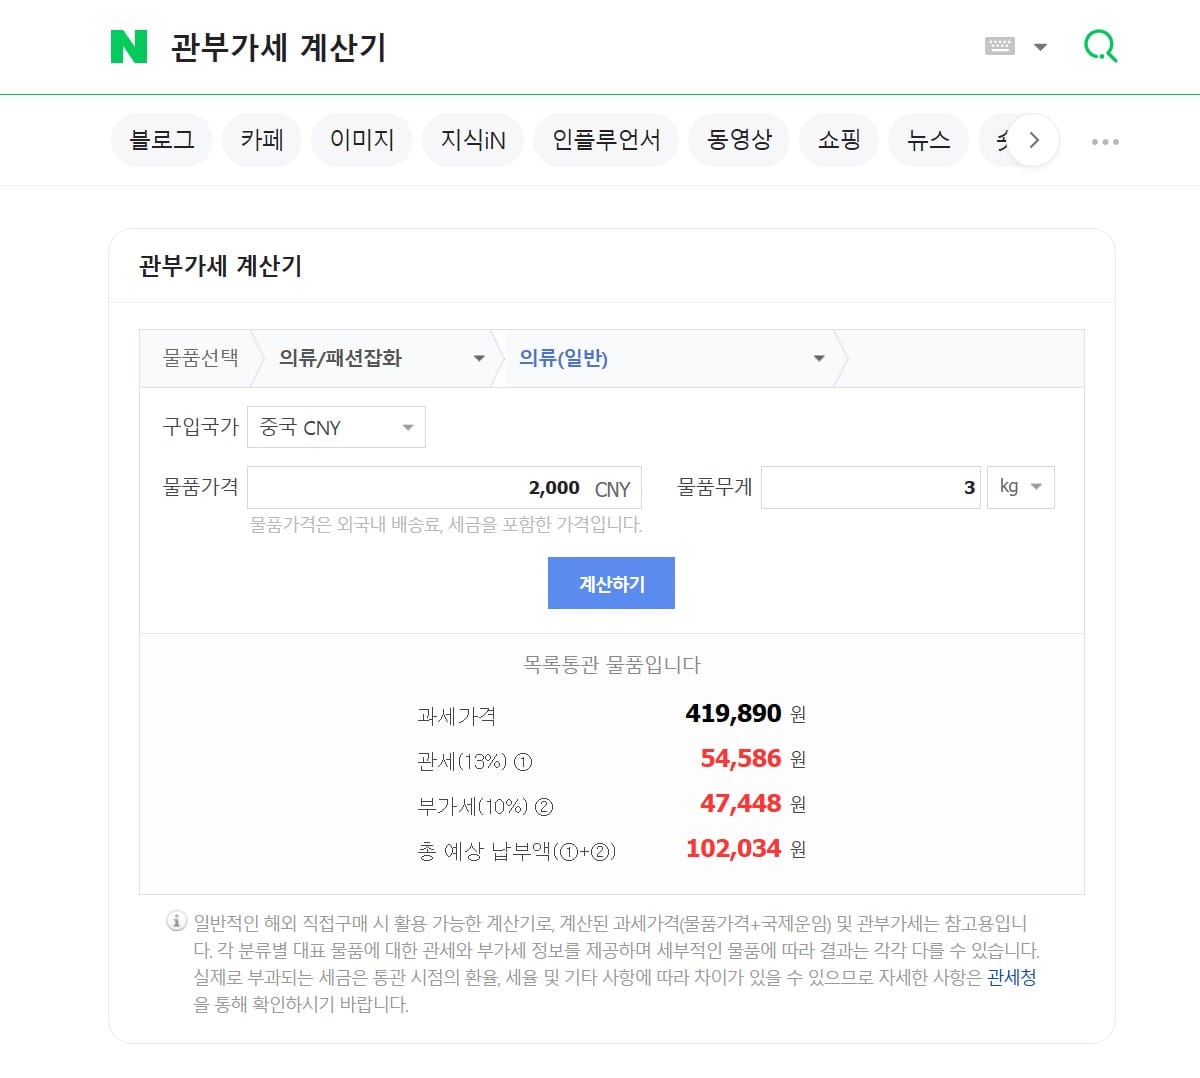Click the 물품선택 label
1200x1078 pixels.
tap(201, 358)
